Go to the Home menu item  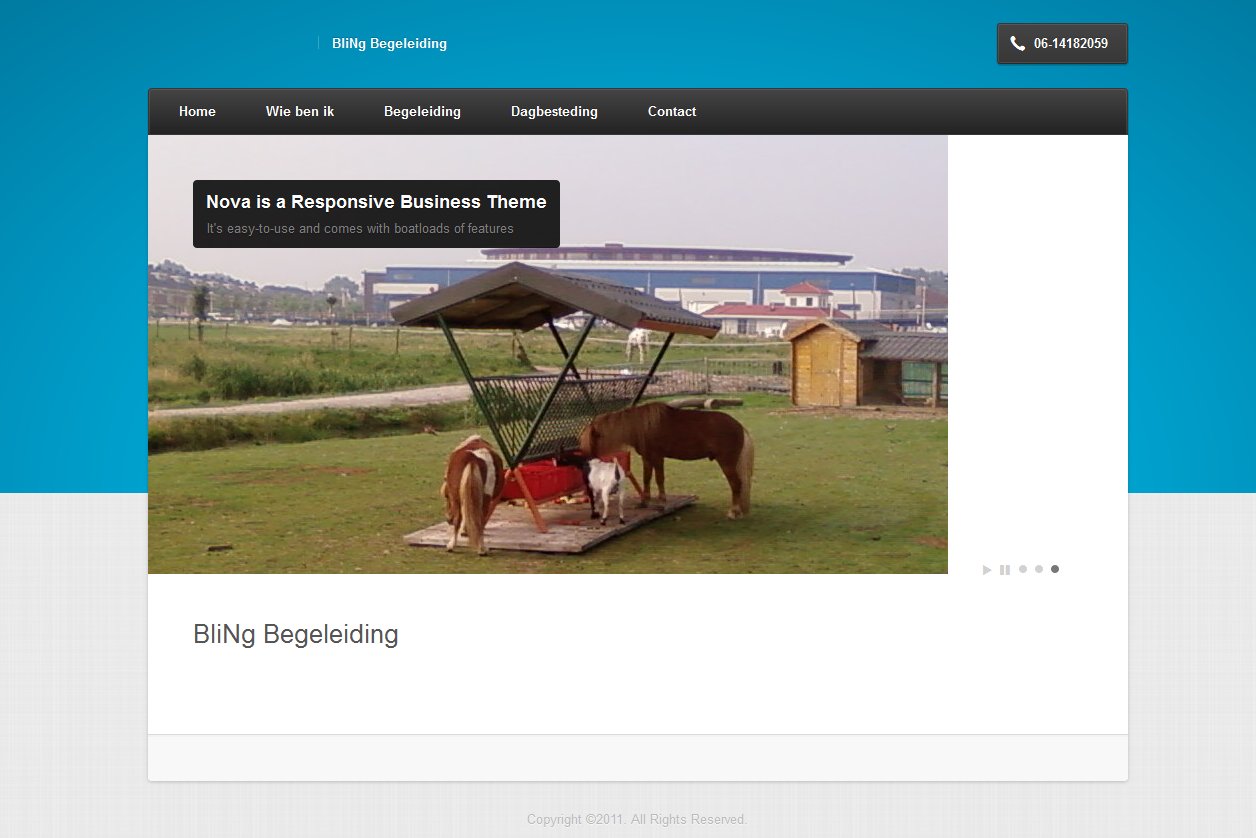click(x=197, y=112)
